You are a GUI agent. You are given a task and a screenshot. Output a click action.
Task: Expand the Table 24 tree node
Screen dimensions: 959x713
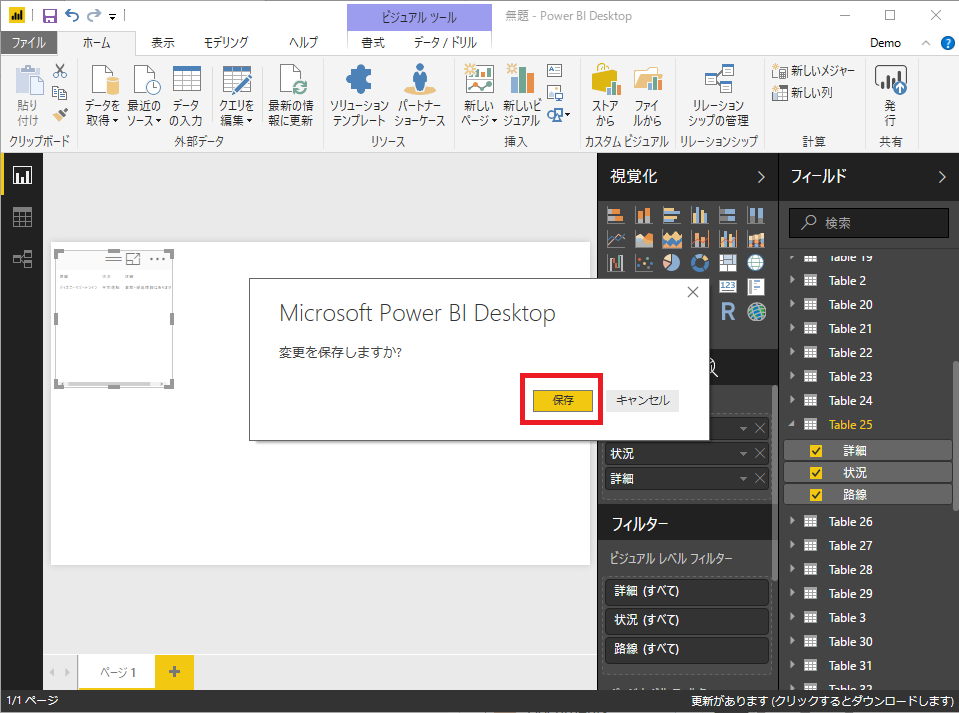[792, 400]
